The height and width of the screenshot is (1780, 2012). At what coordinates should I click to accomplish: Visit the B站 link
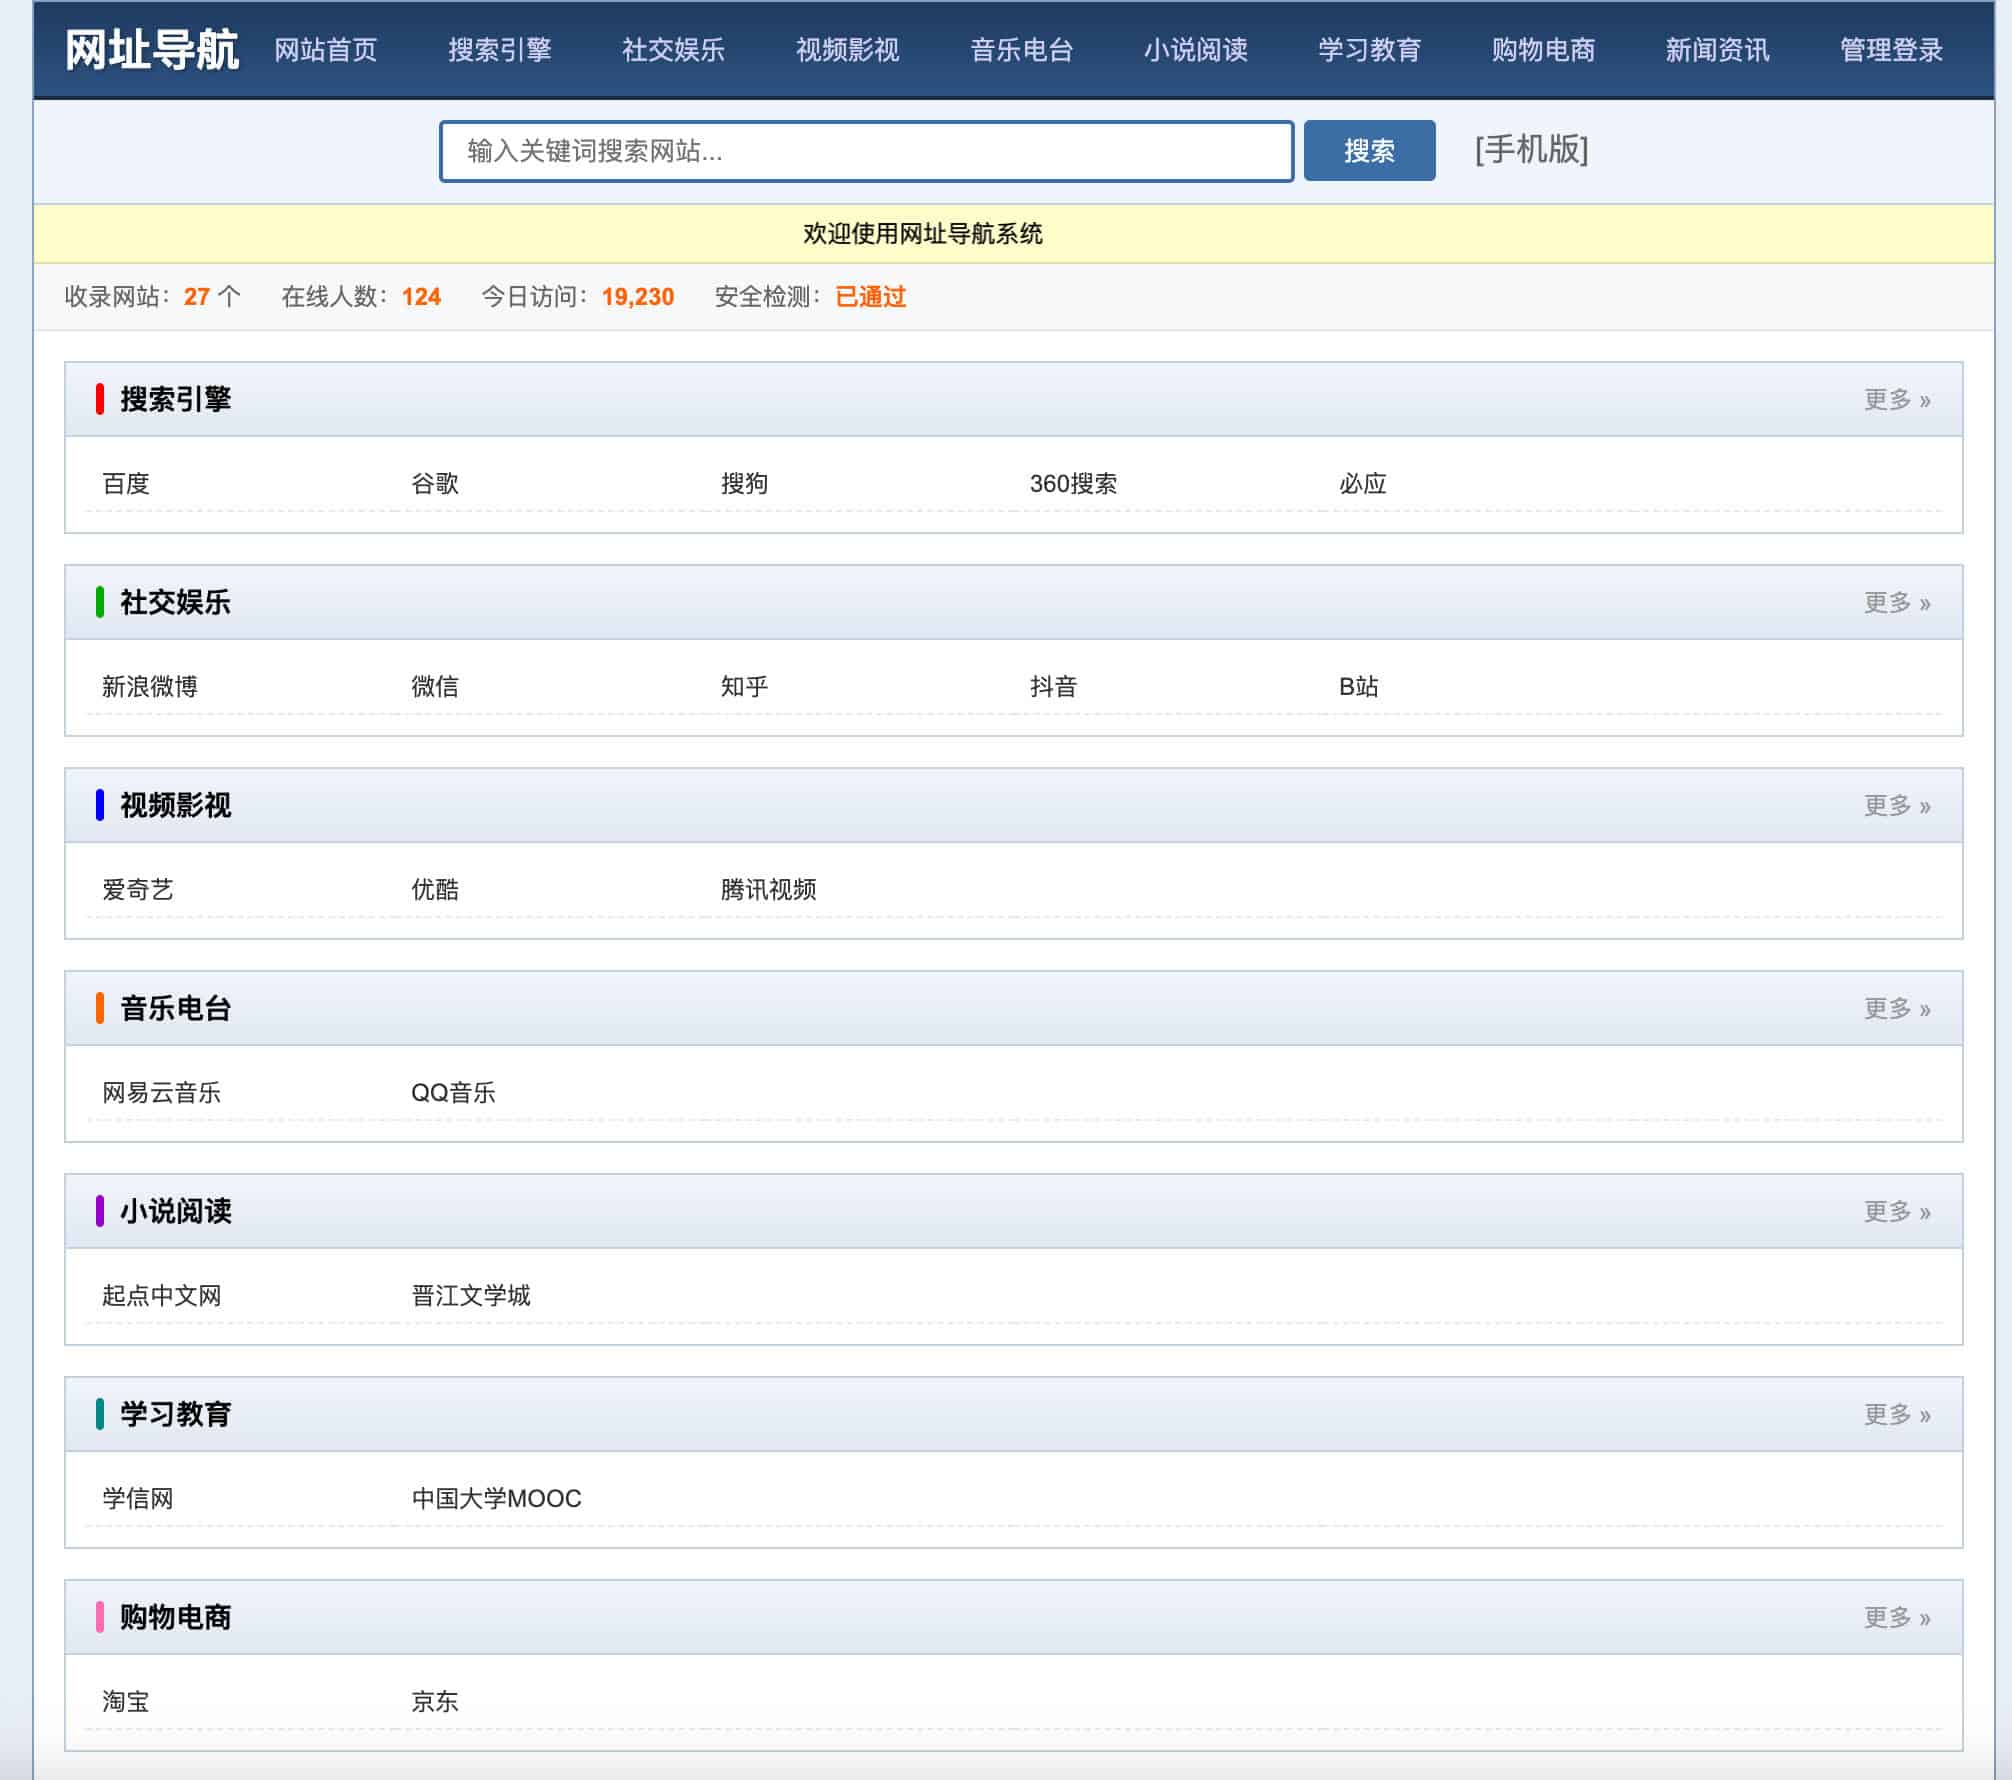tap(1359, 687)
